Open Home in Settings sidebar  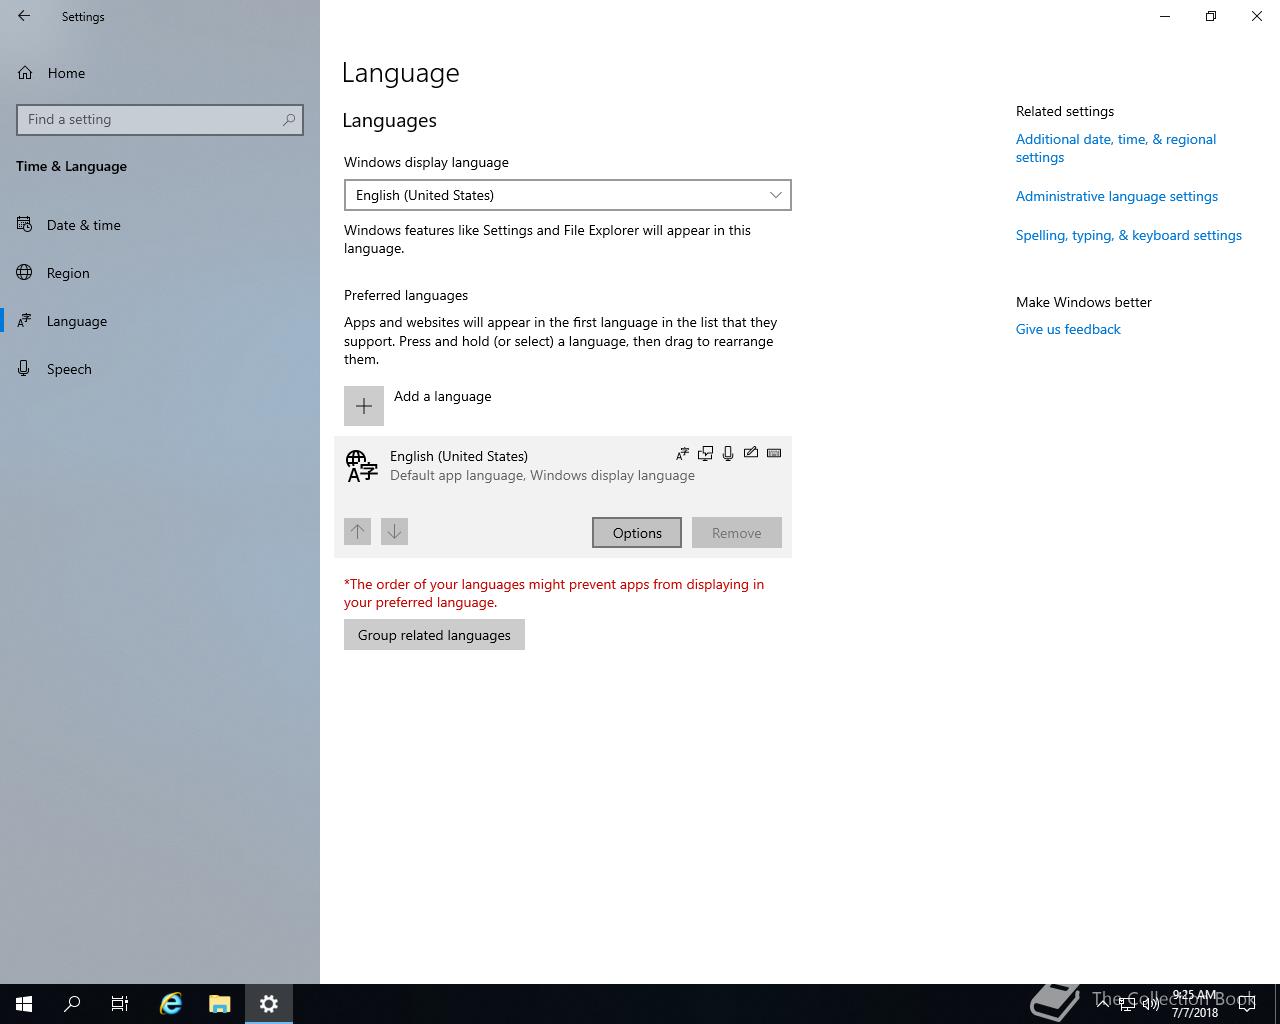point(160,73)
